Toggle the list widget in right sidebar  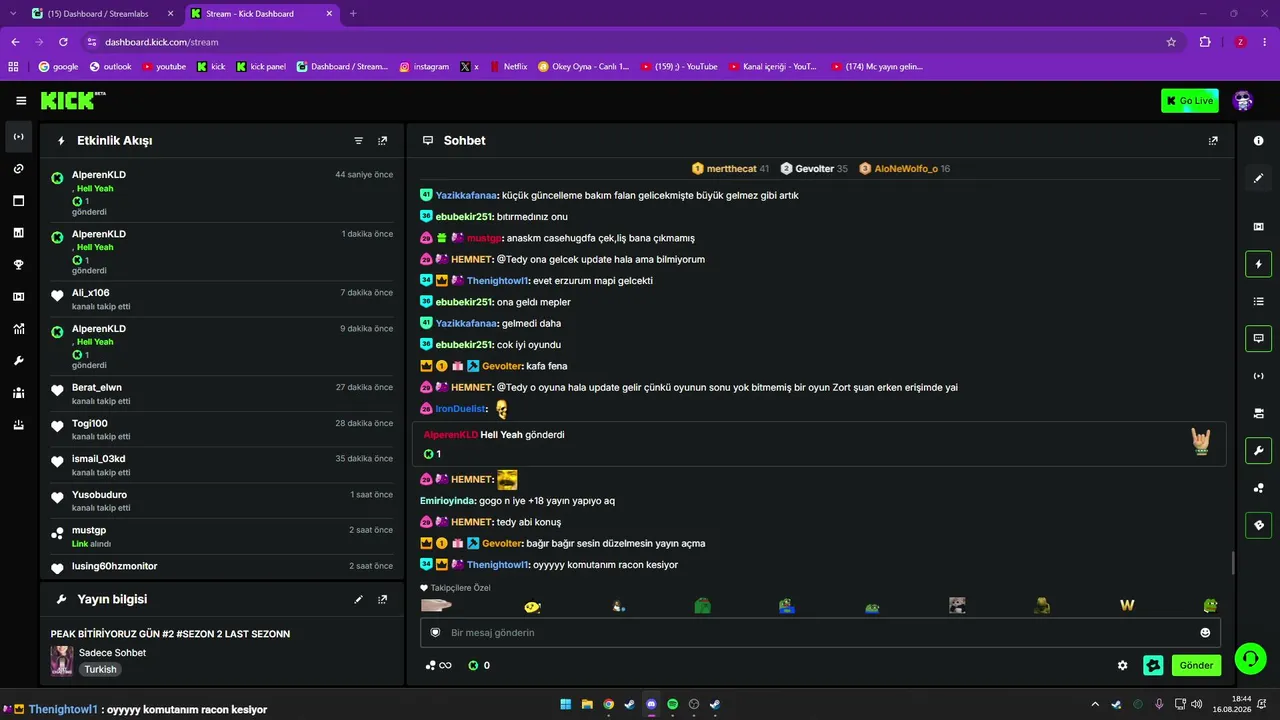point(1258,301)
